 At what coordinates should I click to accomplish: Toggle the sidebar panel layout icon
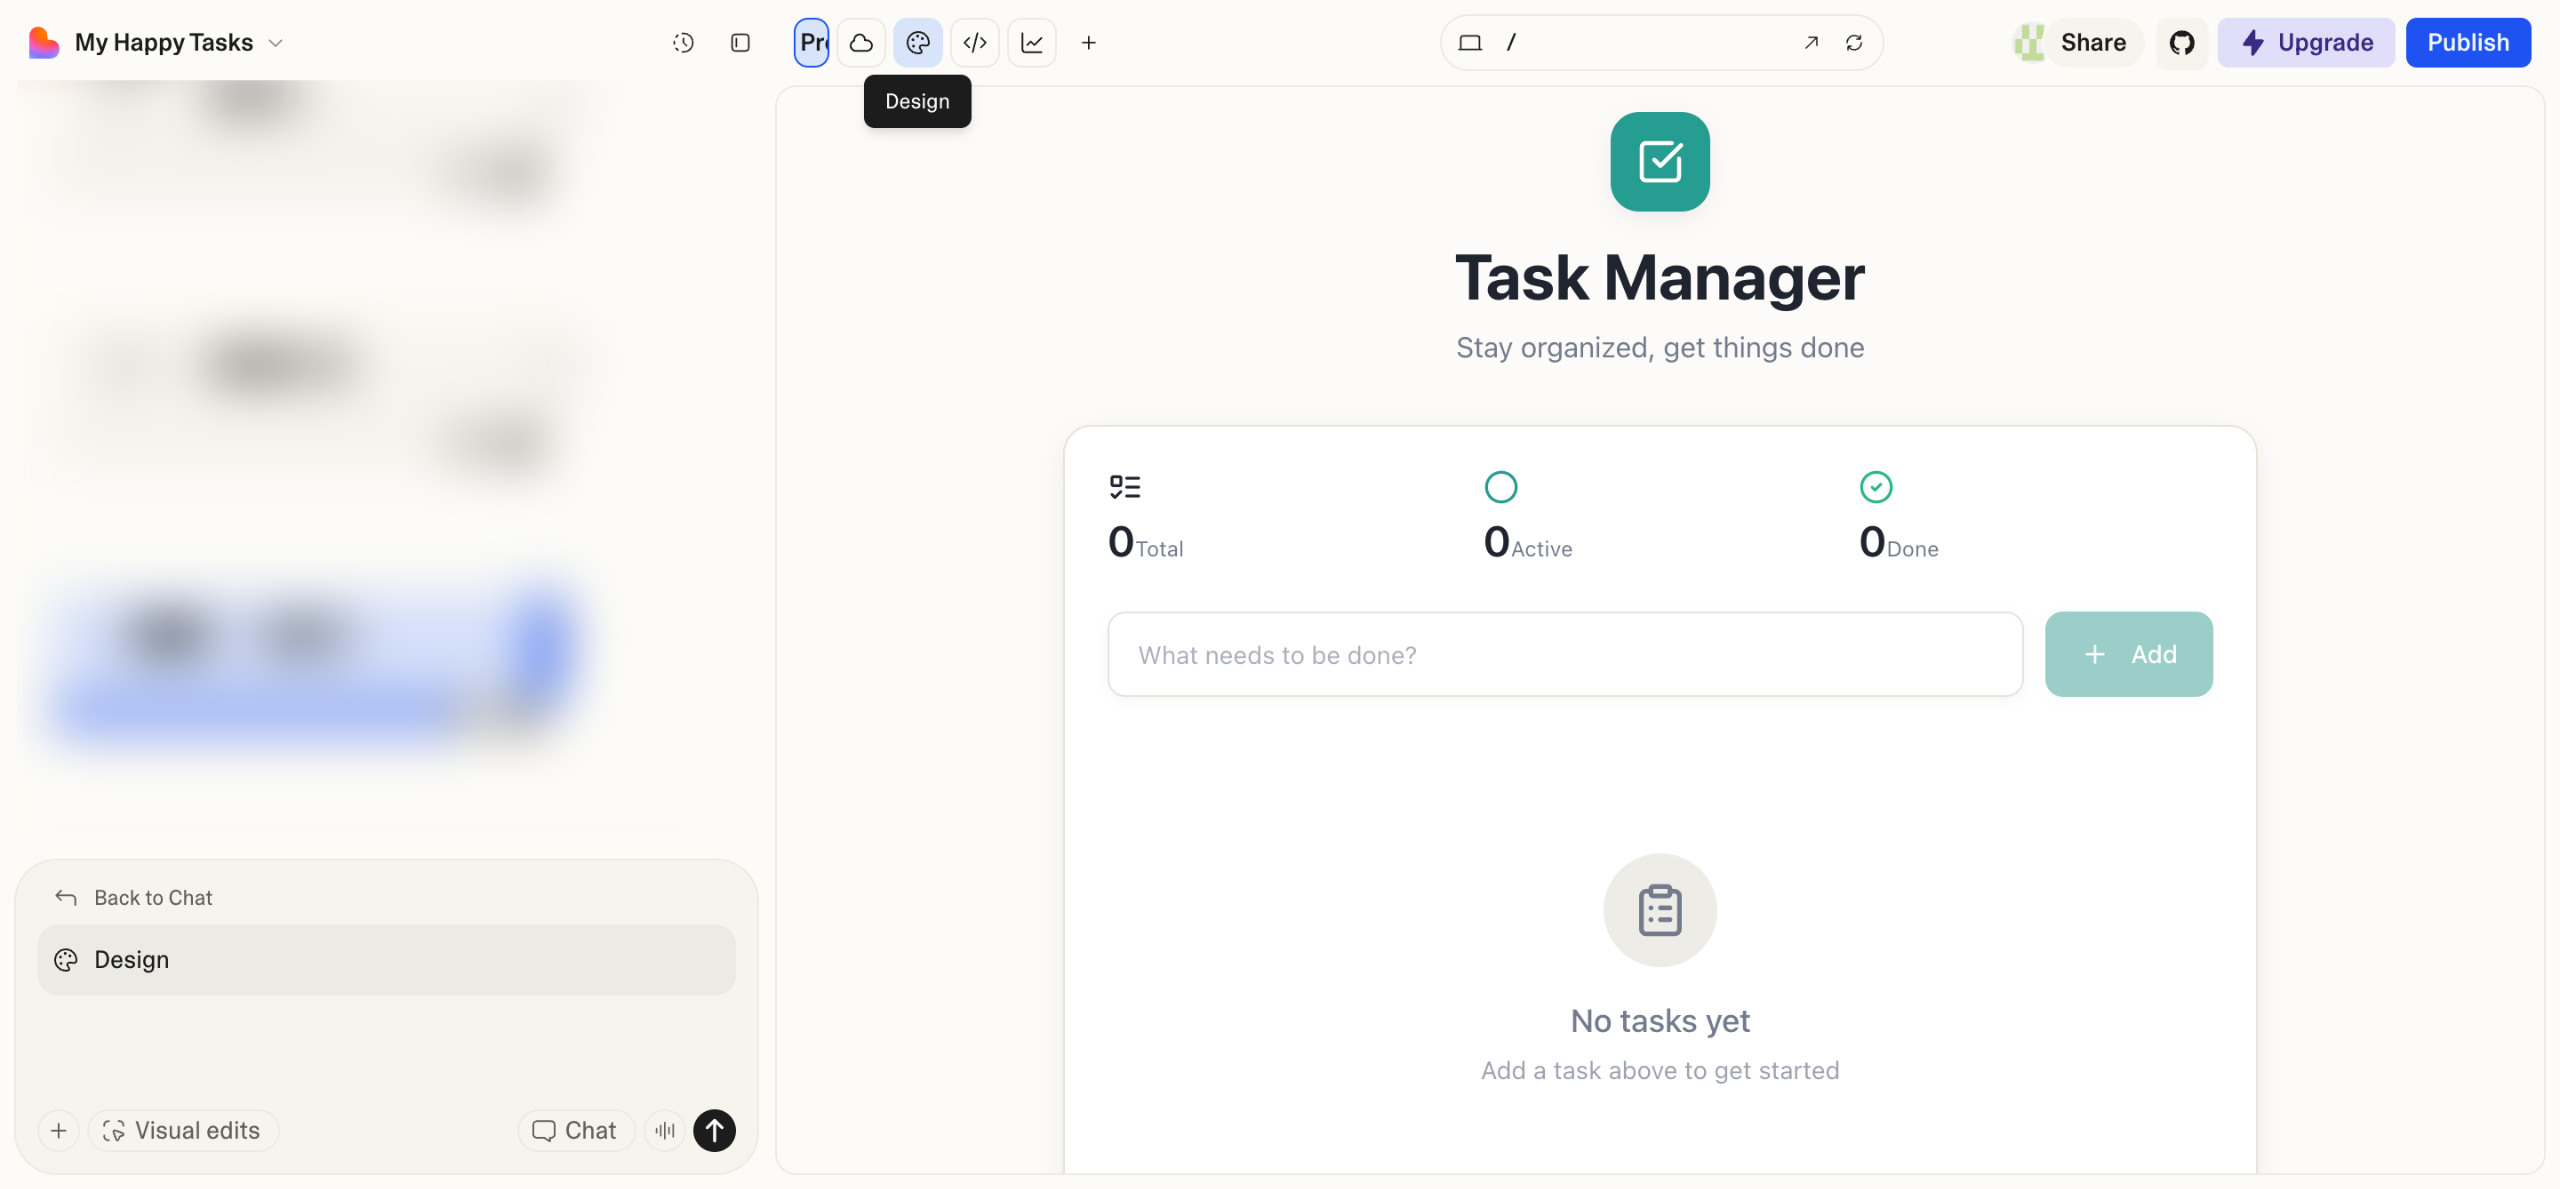(740, 43)
